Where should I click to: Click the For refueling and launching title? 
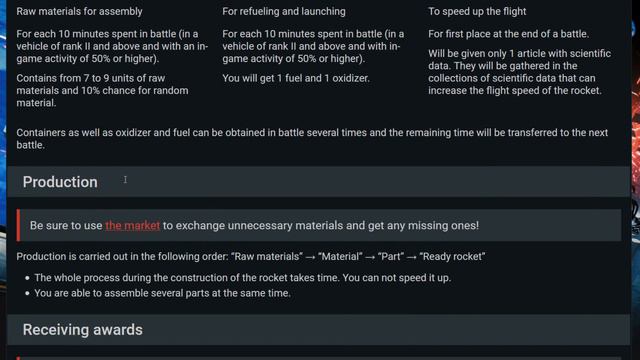click(284, 11)
